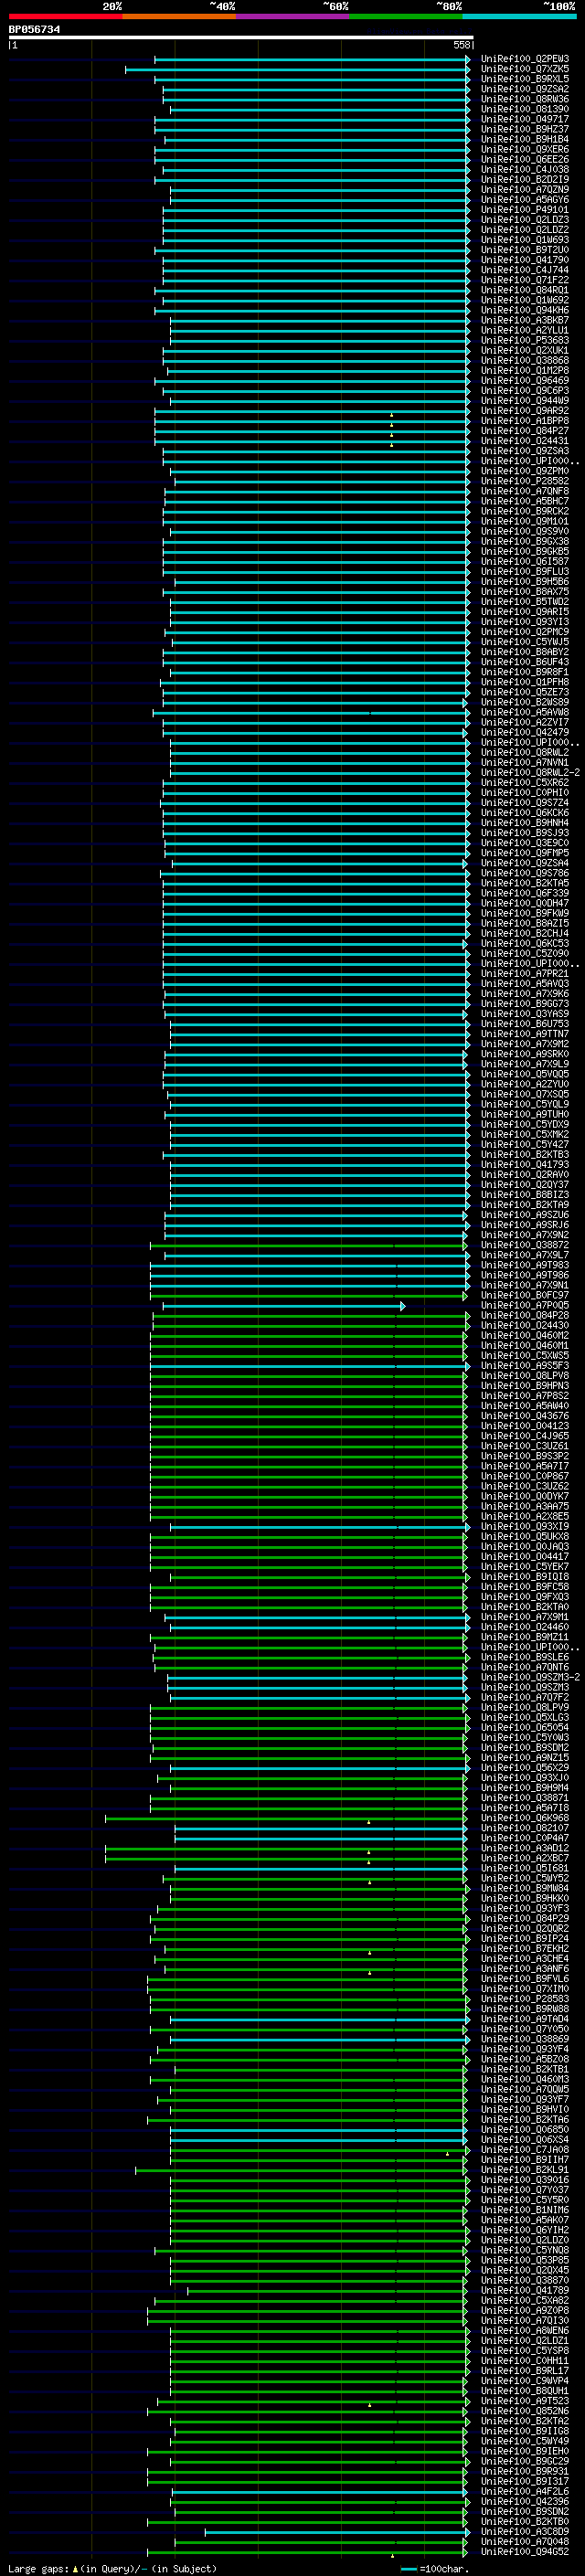Open the UniRef100_Q9ZSA2 hit link
This screenshot has height=2576, width=585.
click(525, 89)
